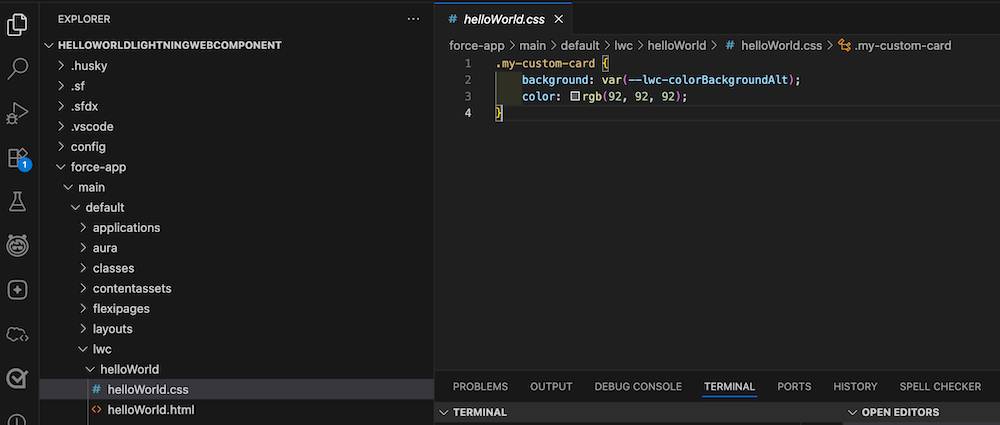Screen dimensions: 1000x425
Task: Open helloWorld.html from the file tree
Action: click(x=237, y=410)
